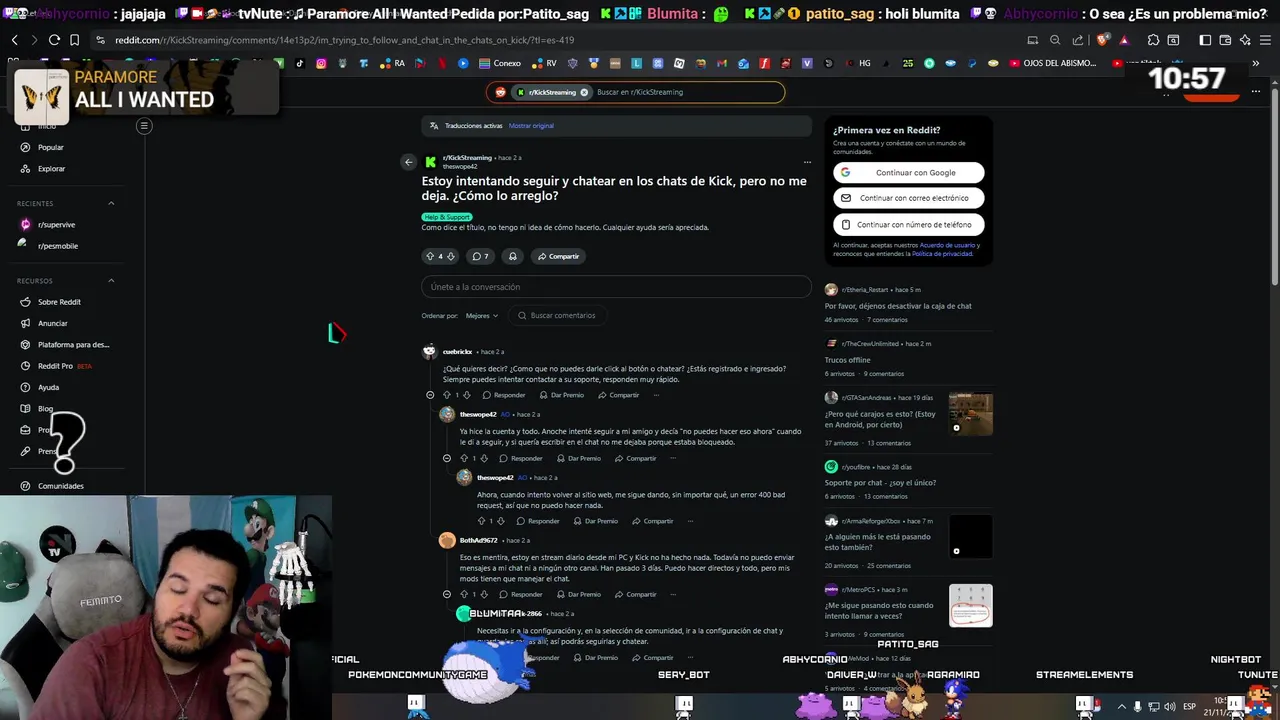Open OJOS DEL ABISMO bookmark

[x=1052, y=63]
